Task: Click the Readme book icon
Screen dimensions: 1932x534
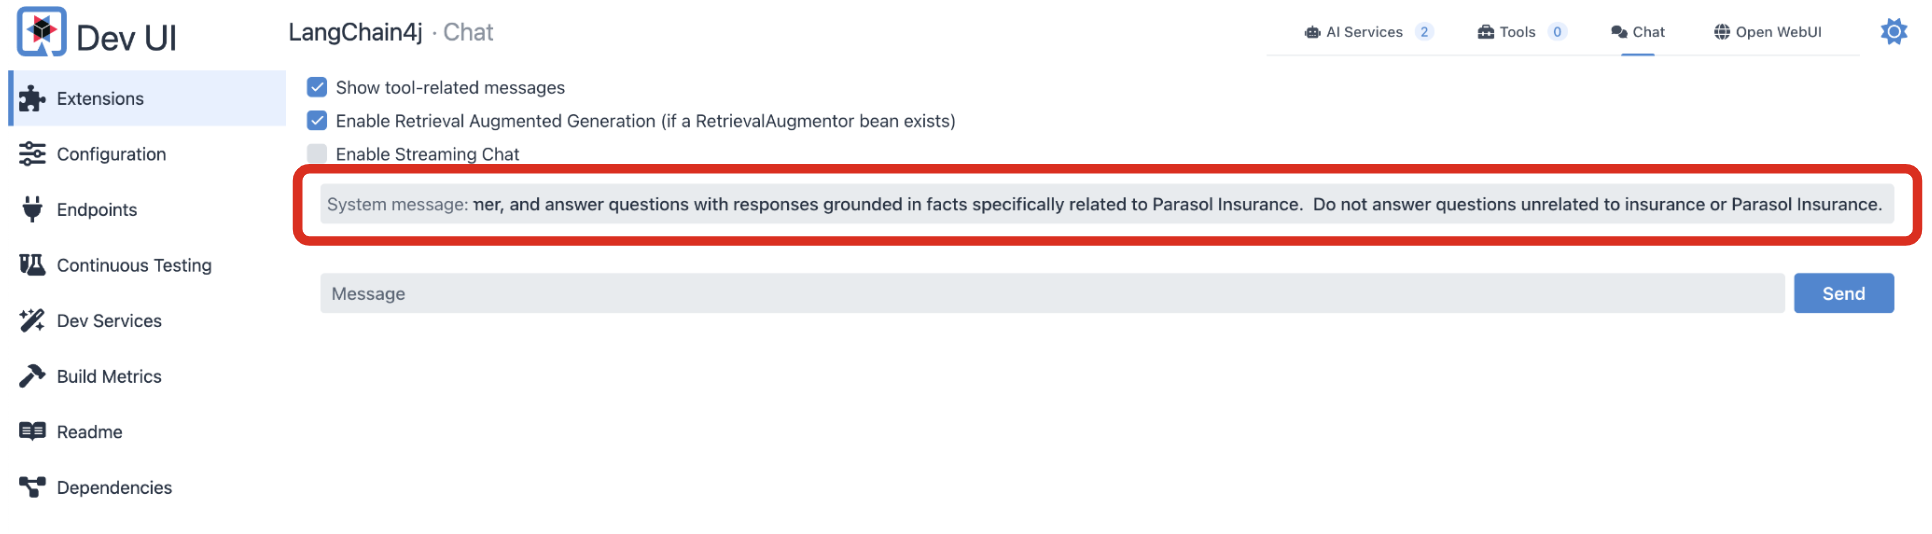Action: (32, 431)
